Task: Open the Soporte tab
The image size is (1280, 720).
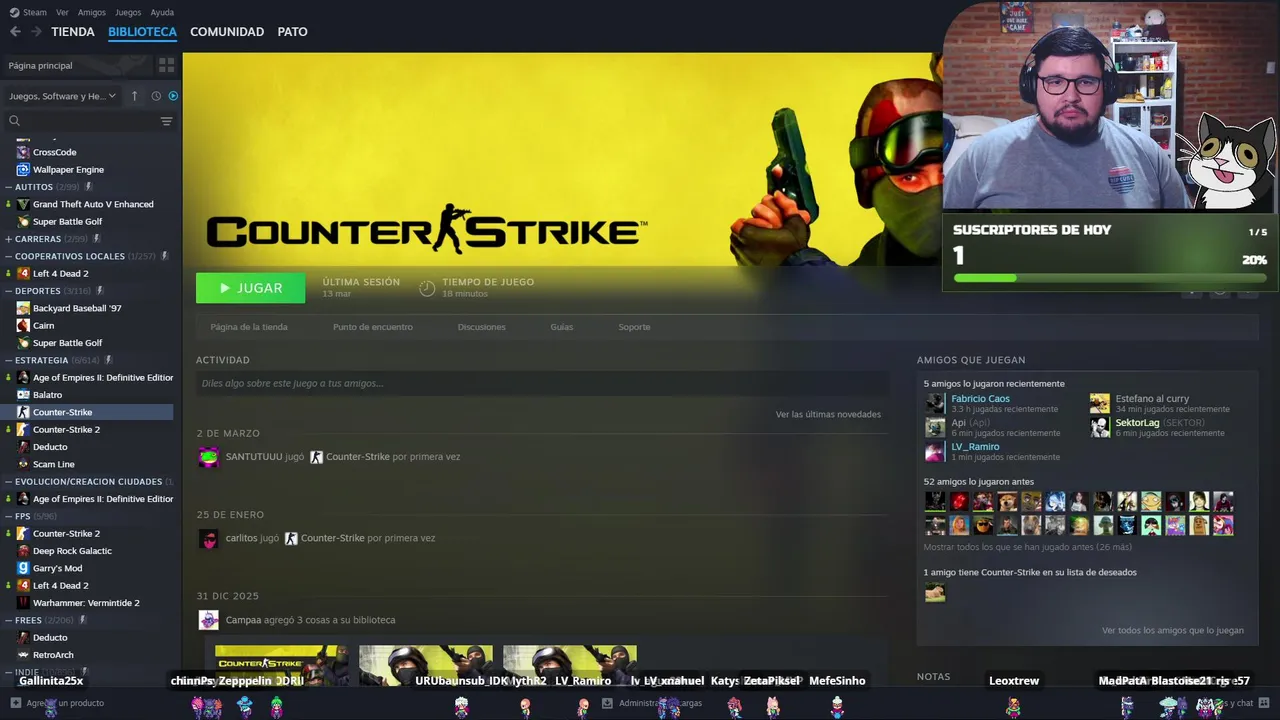Action: pyautogui.click(x=634, y=327)
